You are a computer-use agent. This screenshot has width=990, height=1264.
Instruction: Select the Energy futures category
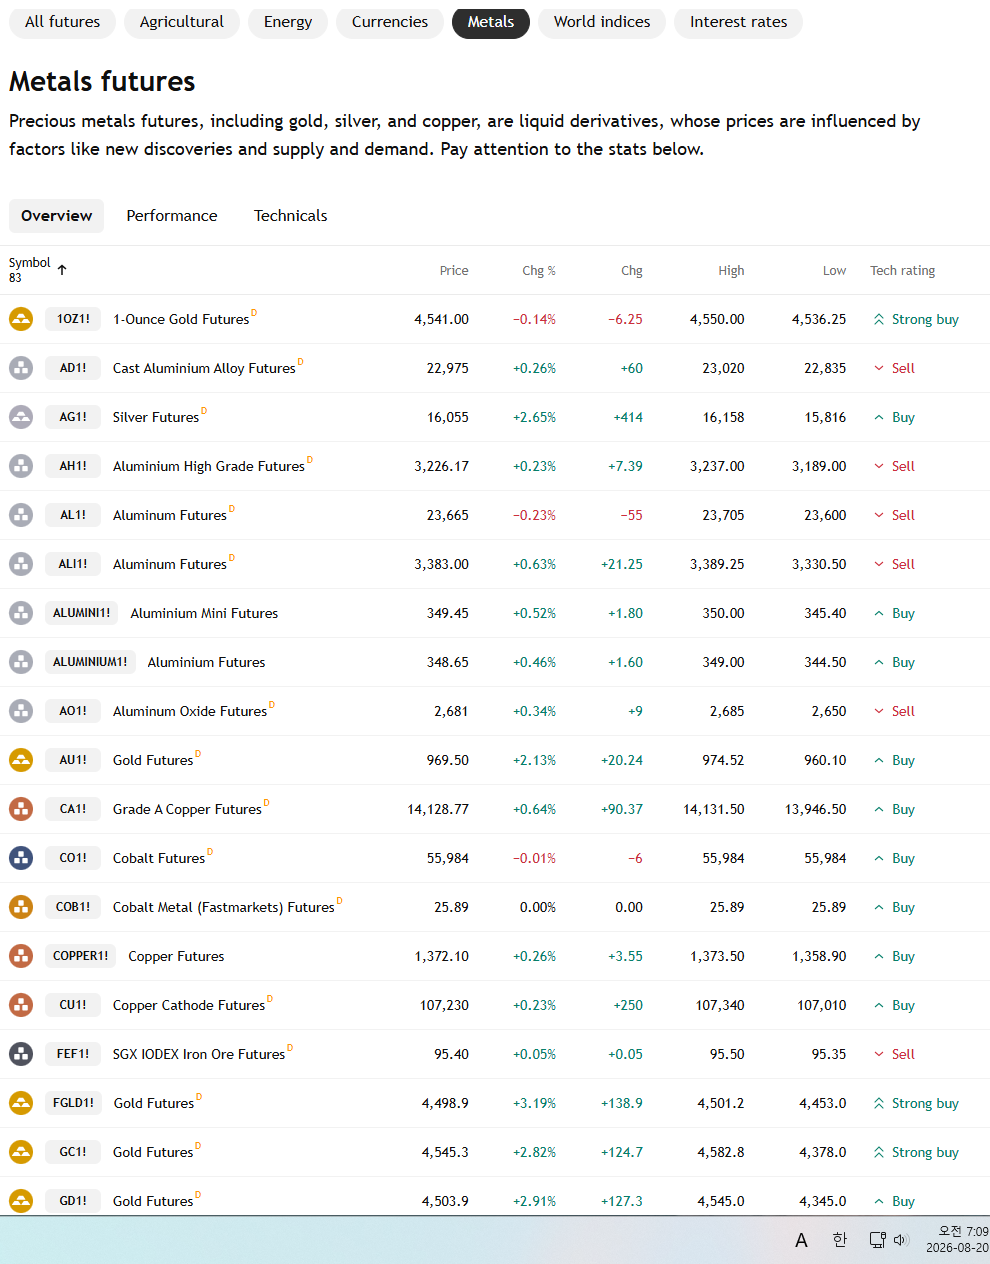(x=288, y=22)
